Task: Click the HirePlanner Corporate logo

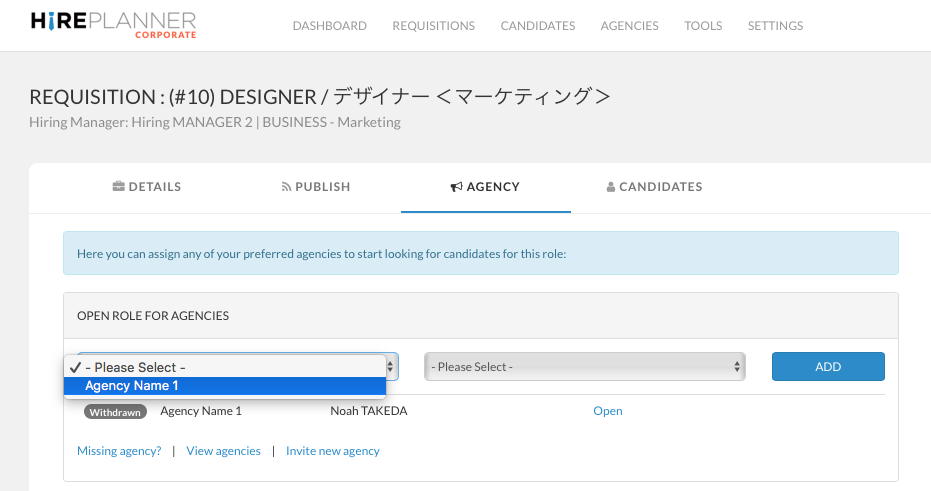Action: tap(113, 25)
